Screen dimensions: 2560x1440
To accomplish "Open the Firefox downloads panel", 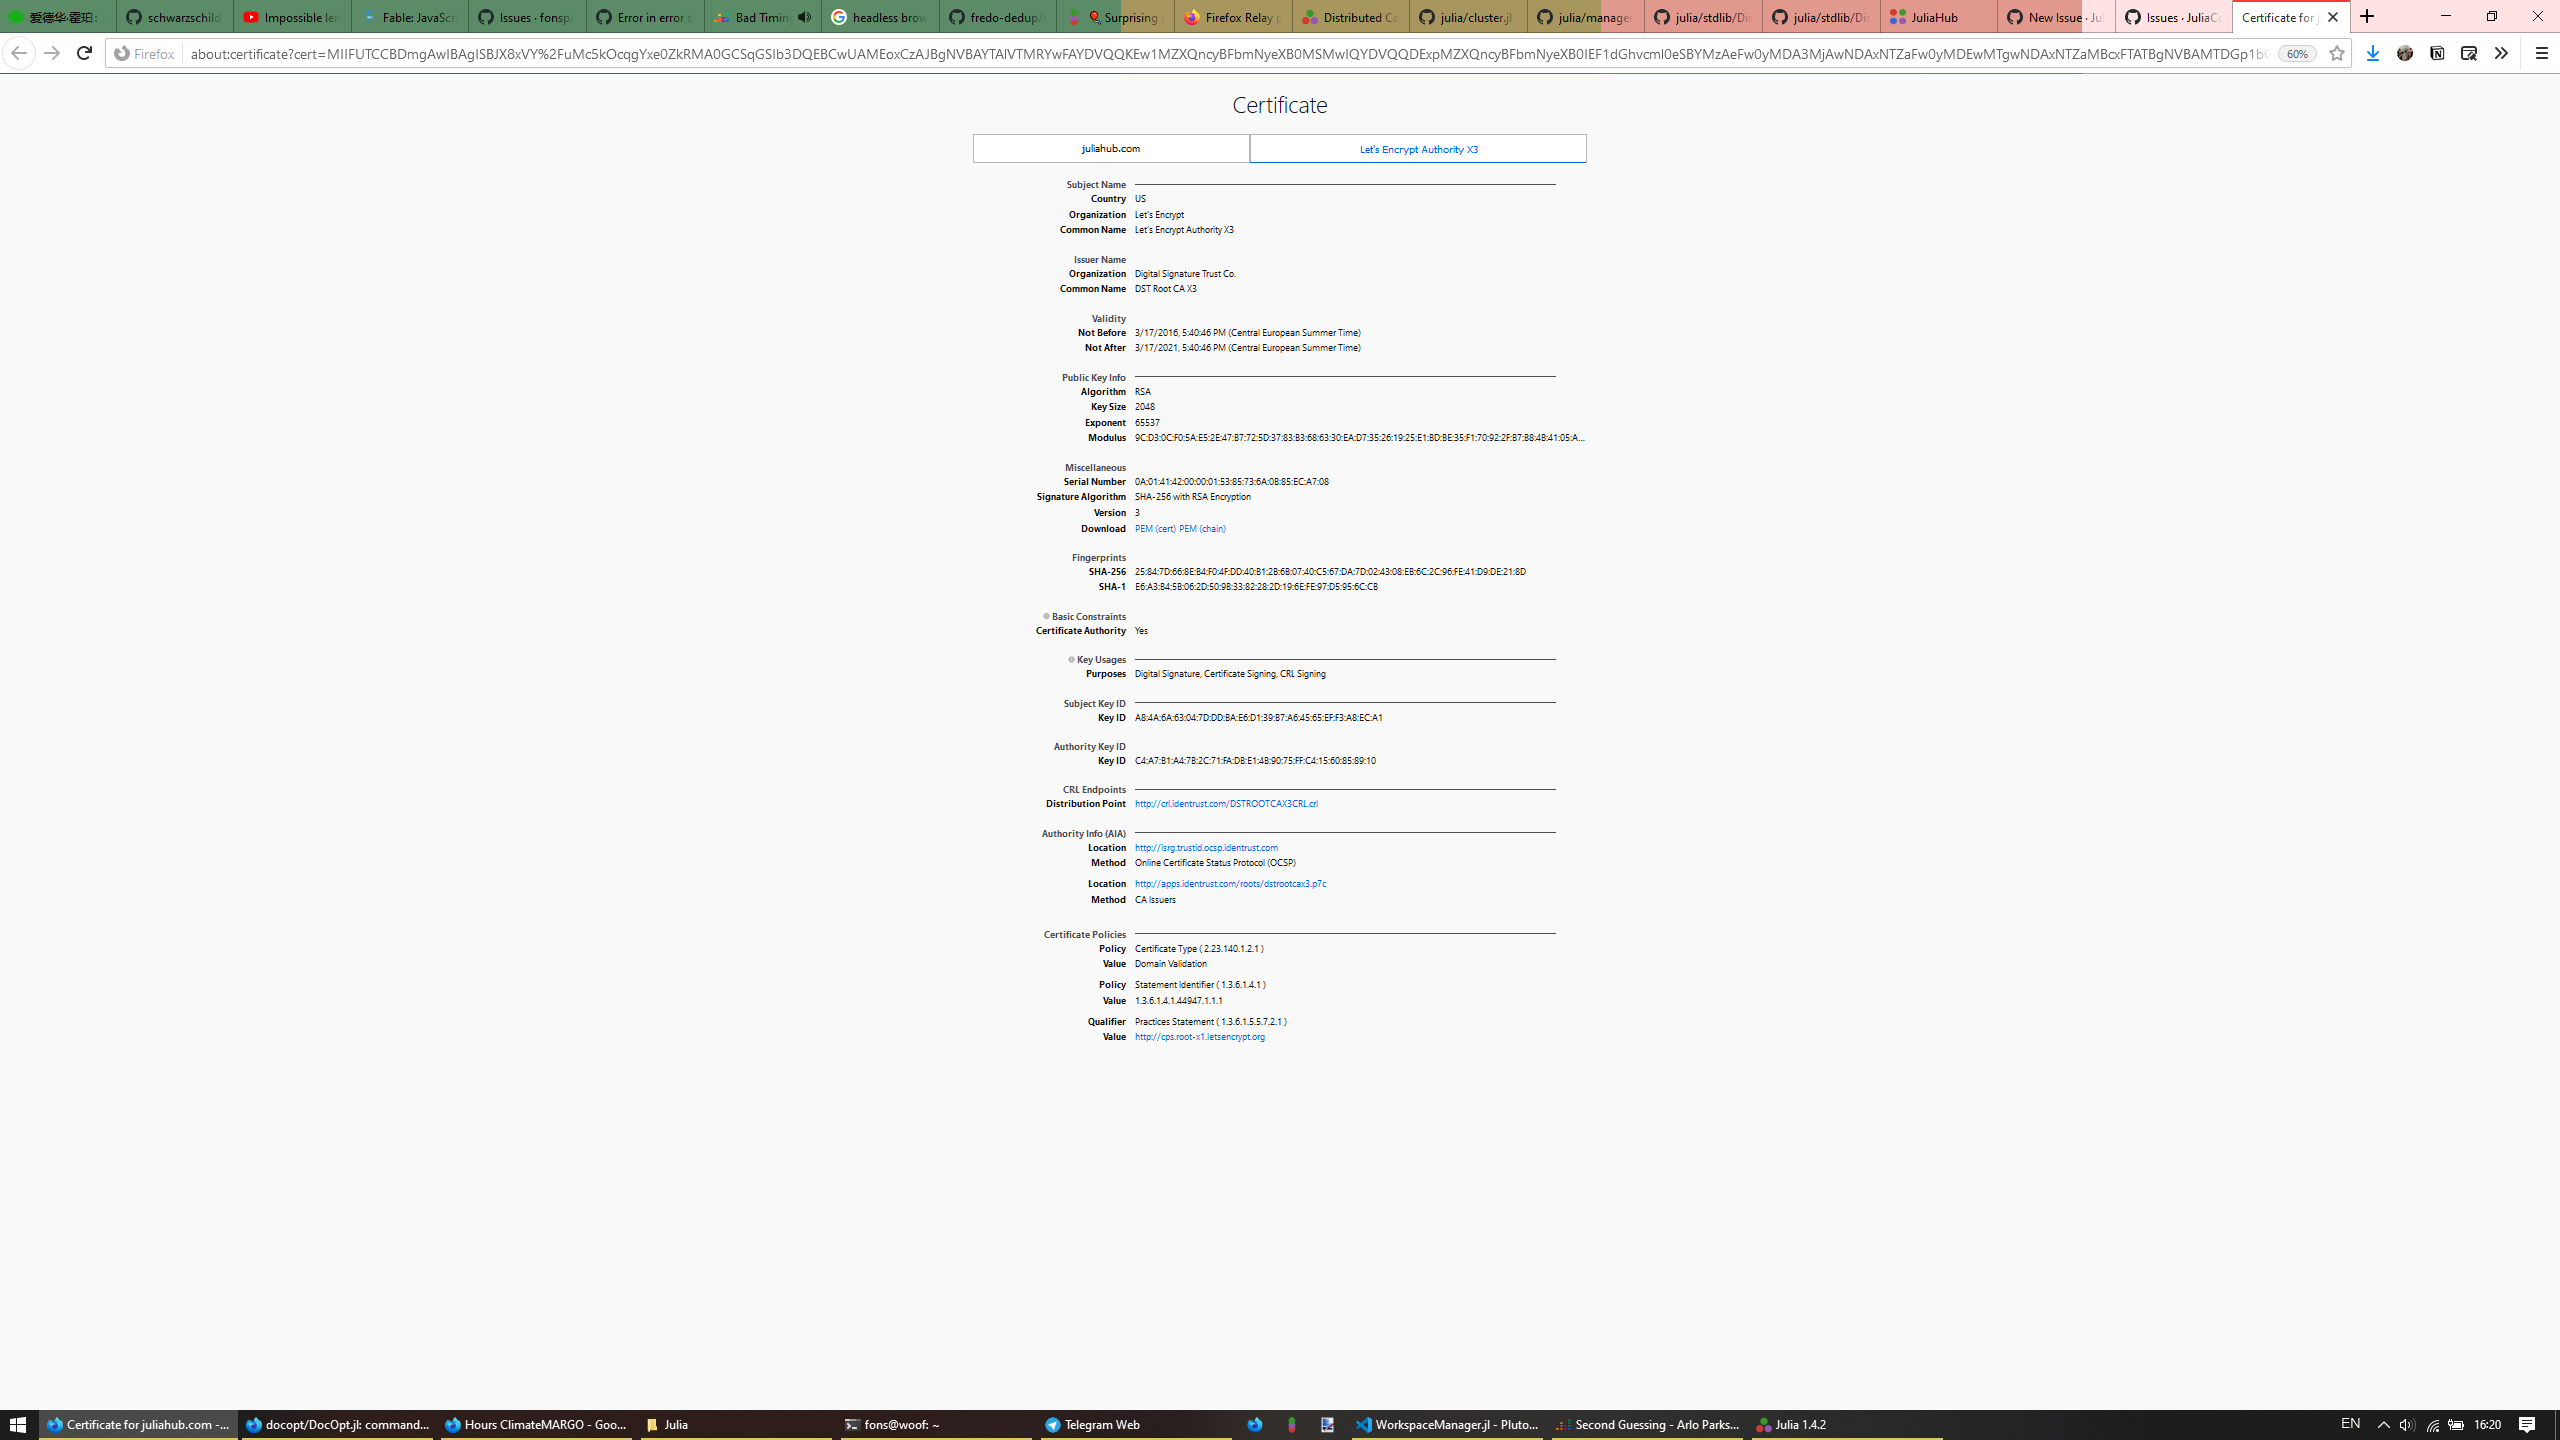I will click(2372, 54).
